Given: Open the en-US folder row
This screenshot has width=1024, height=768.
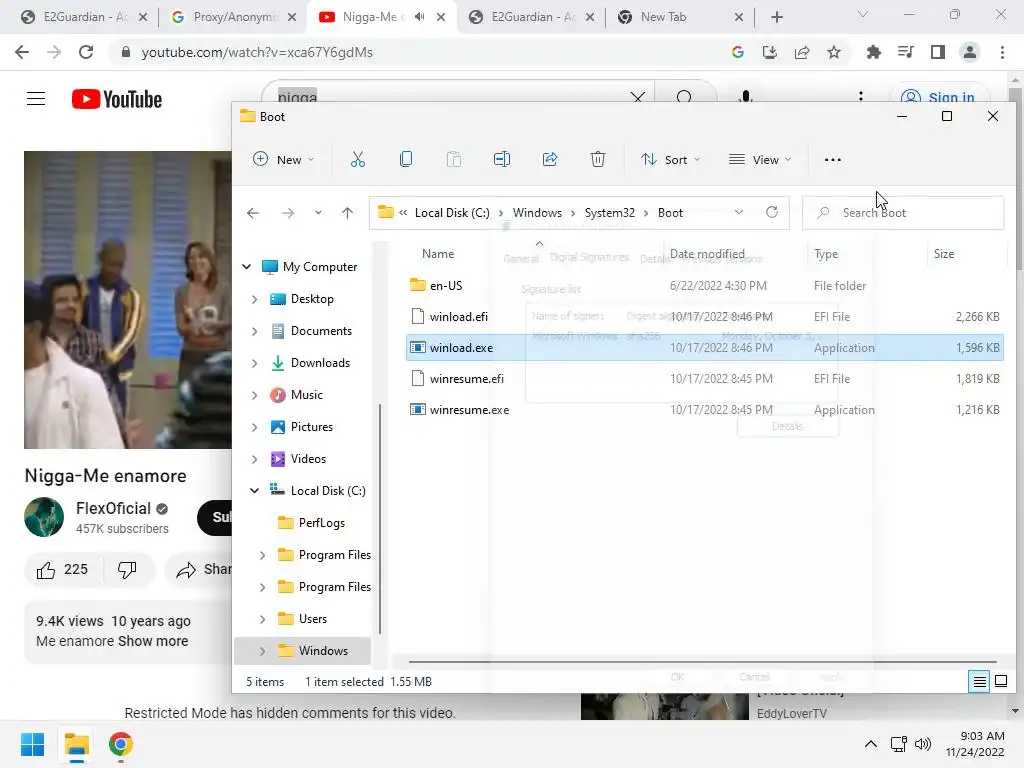Looking at the screenshot, I should click(705, 285).
